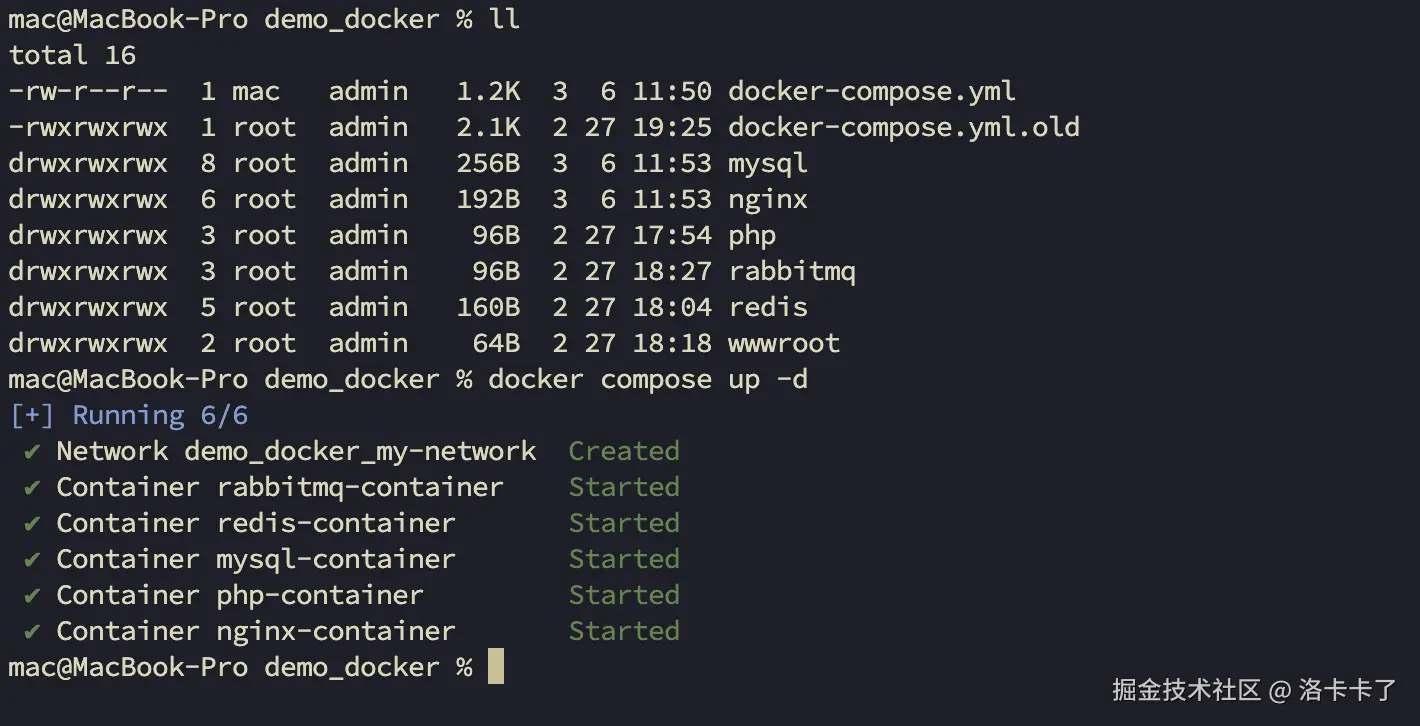Click the nginx directory name
This screenshot has height=726, width=1420.
(768, 200)
